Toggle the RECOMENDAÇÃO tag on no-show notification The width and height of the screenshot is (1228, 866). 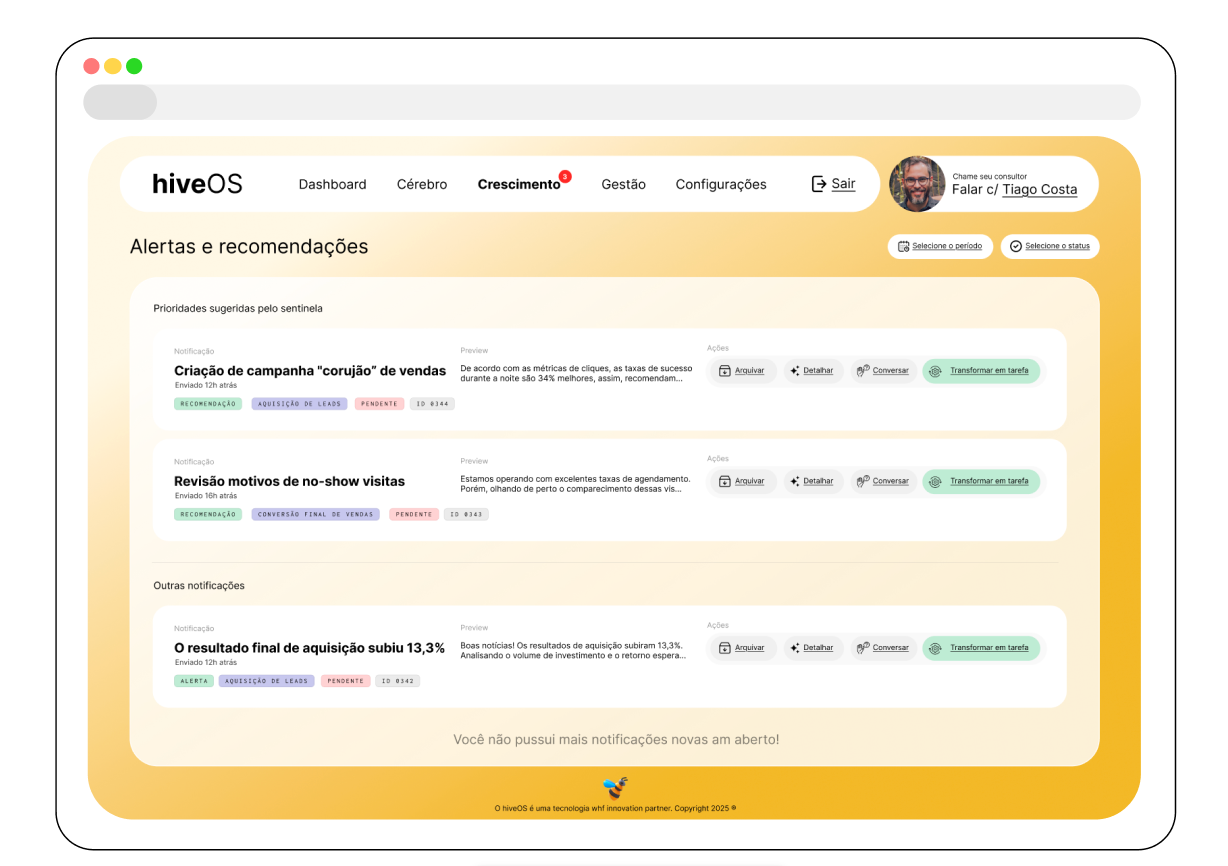tap(207, 513)
